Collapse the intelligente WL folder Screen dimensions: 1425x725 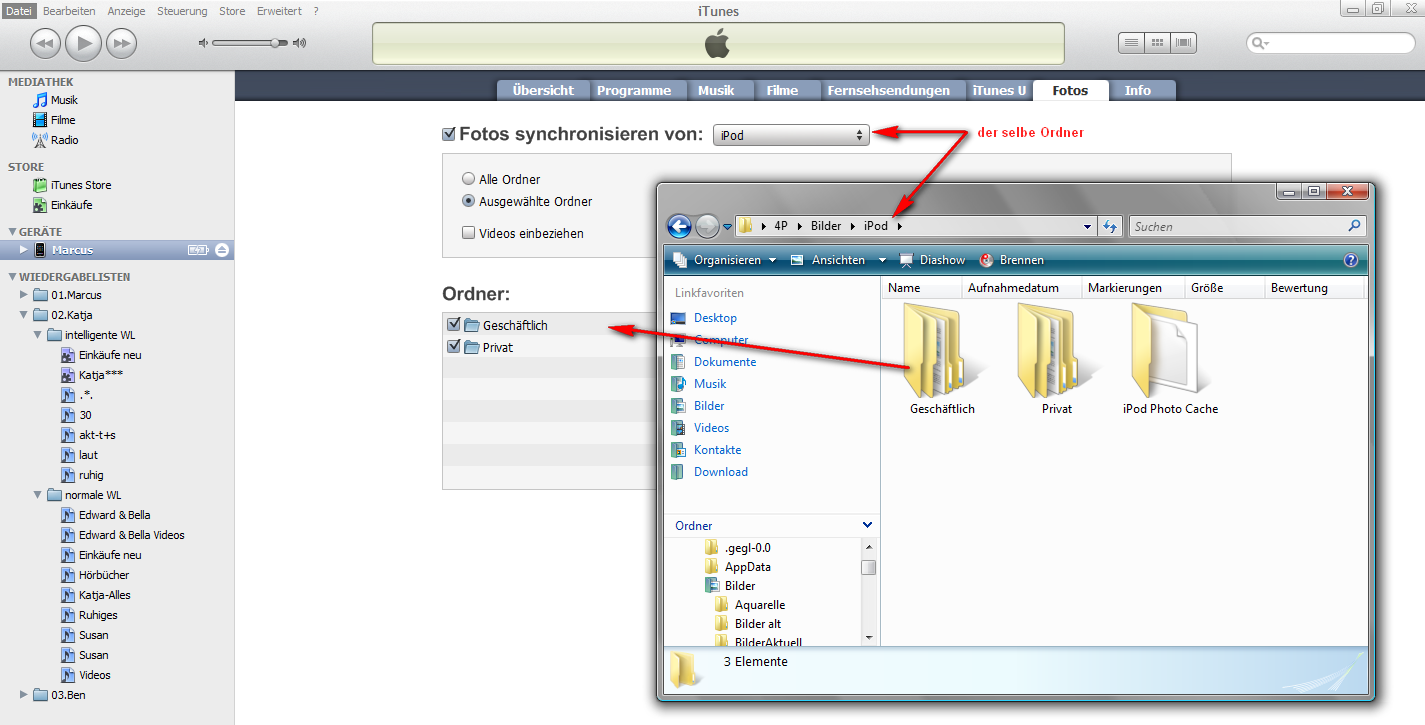[x=37, y=335]
